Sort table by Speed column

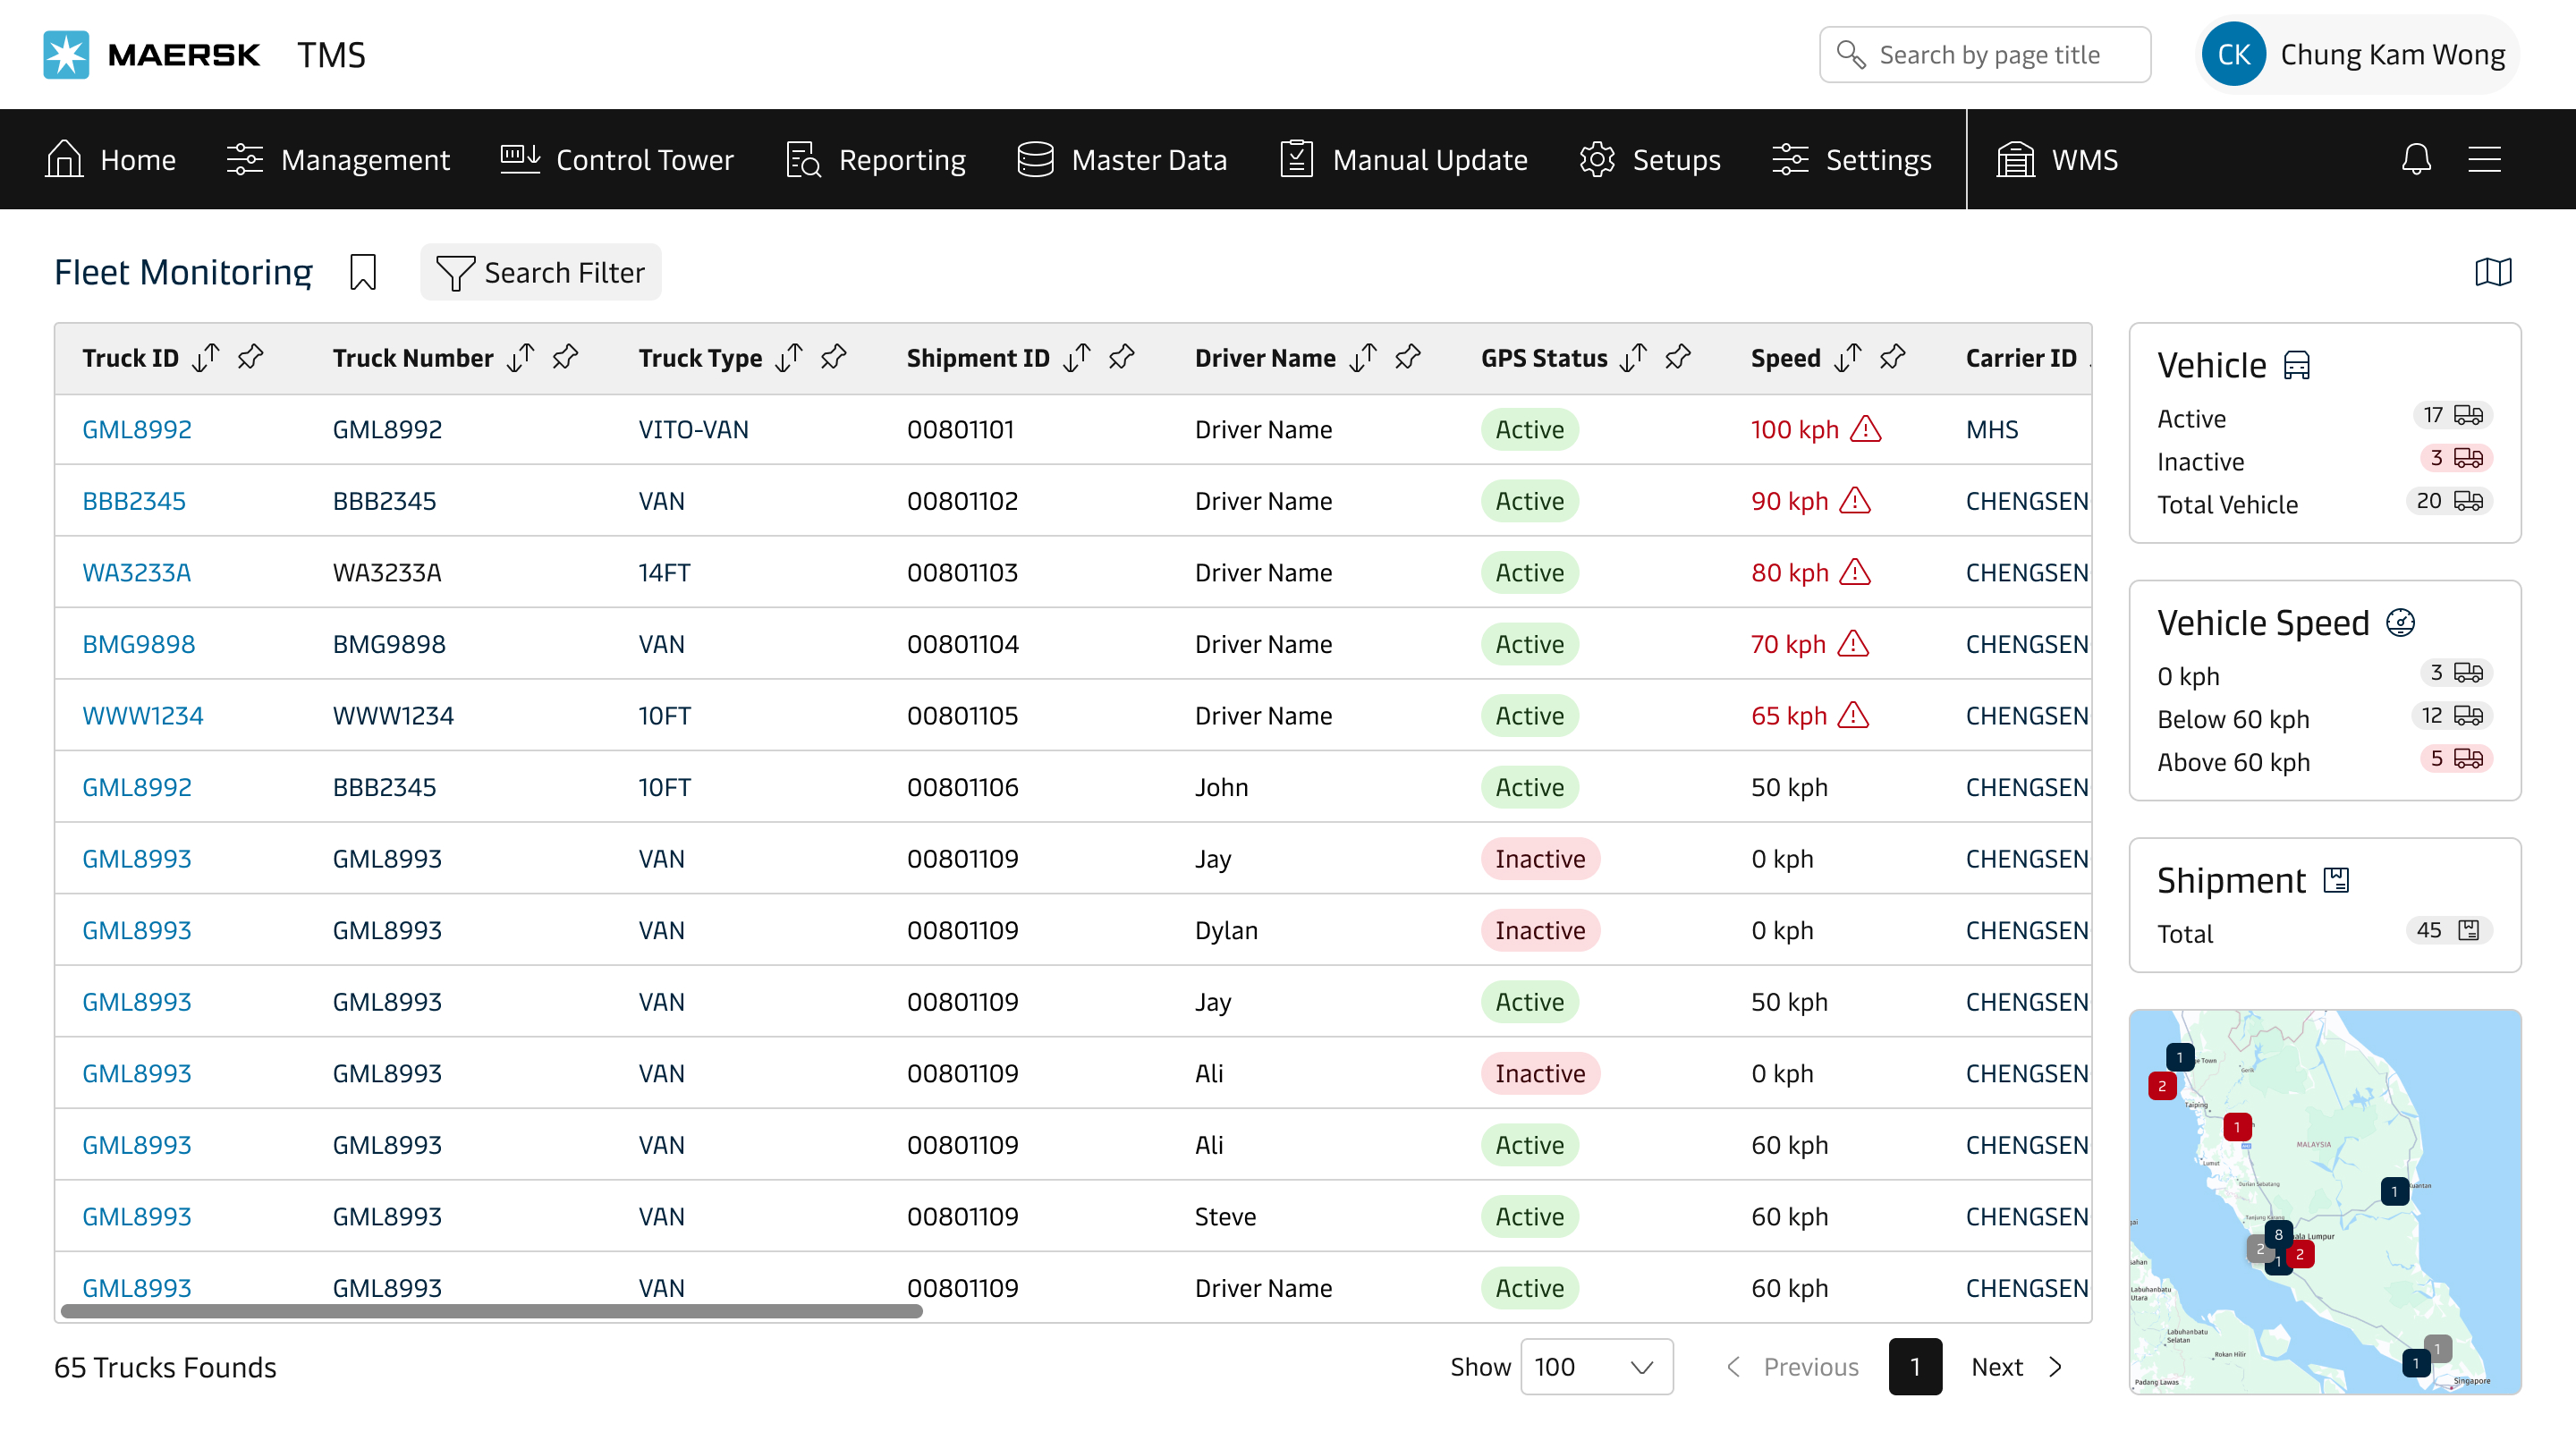1848,358
